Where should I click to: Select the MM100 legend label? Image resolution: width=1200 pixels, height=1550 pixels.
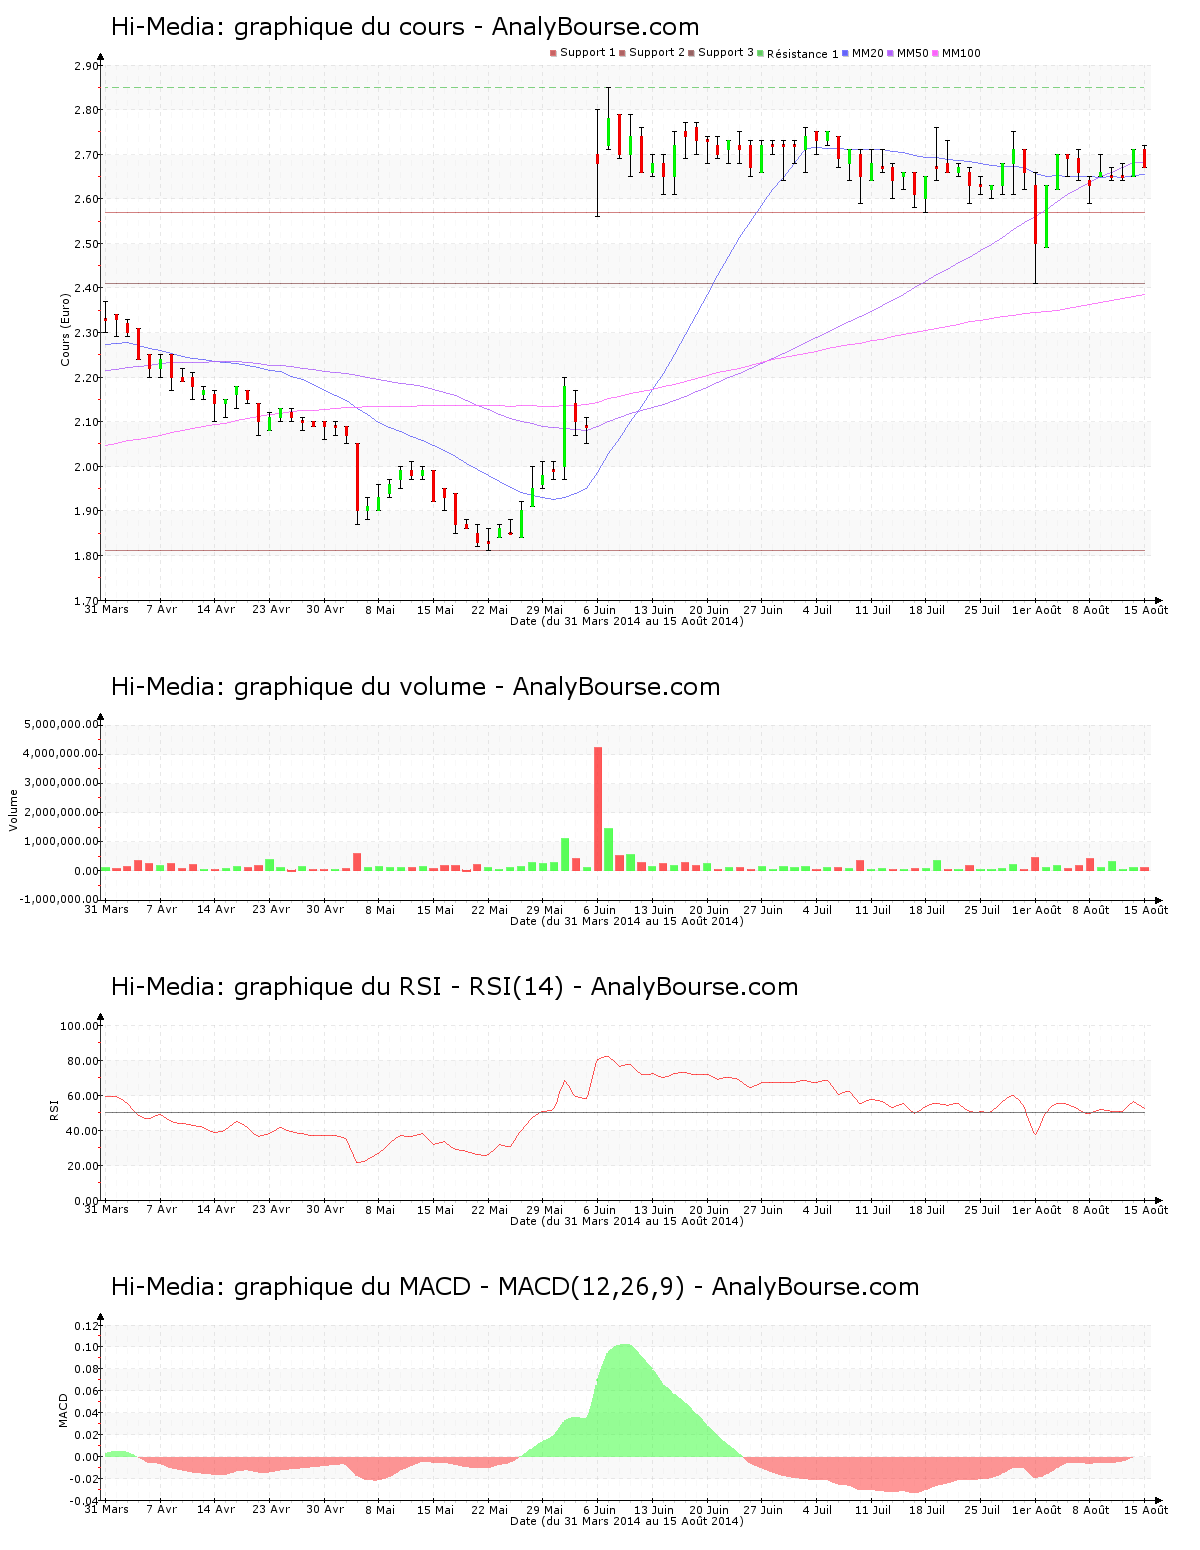pos(961,53)
